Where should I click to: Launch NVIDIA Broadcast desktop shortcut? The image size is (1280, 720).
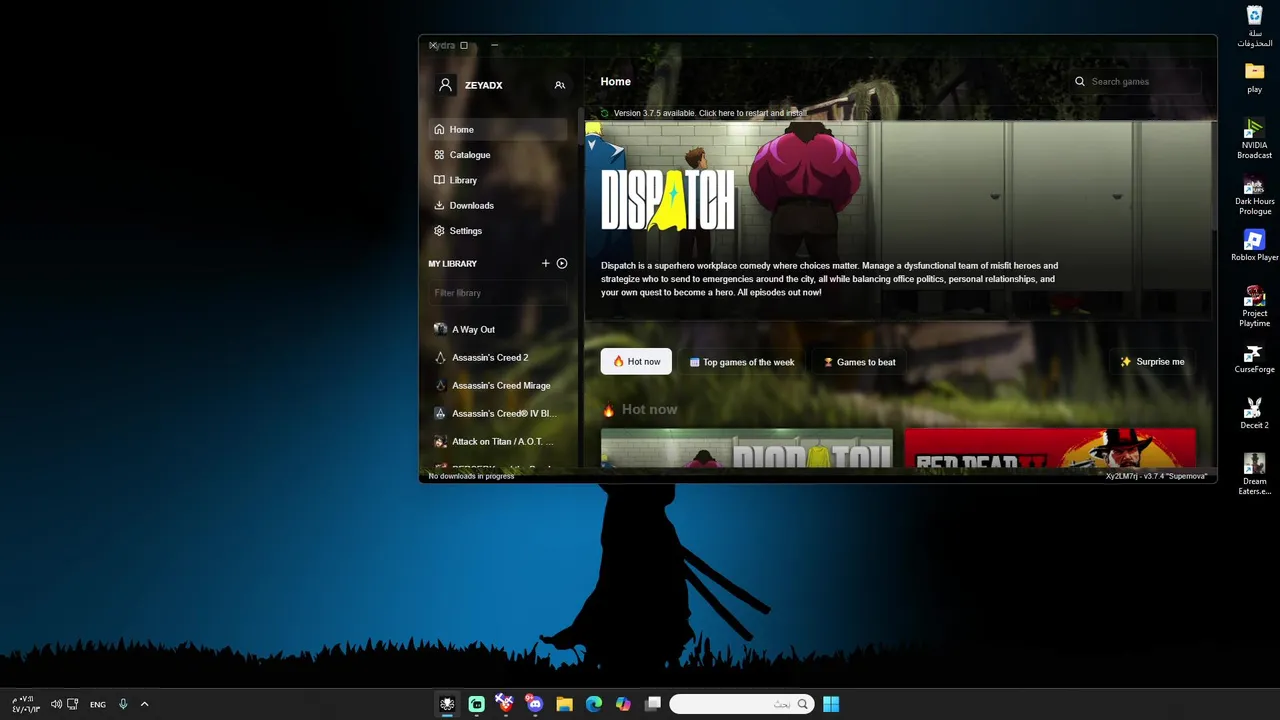pos(1254,139)
